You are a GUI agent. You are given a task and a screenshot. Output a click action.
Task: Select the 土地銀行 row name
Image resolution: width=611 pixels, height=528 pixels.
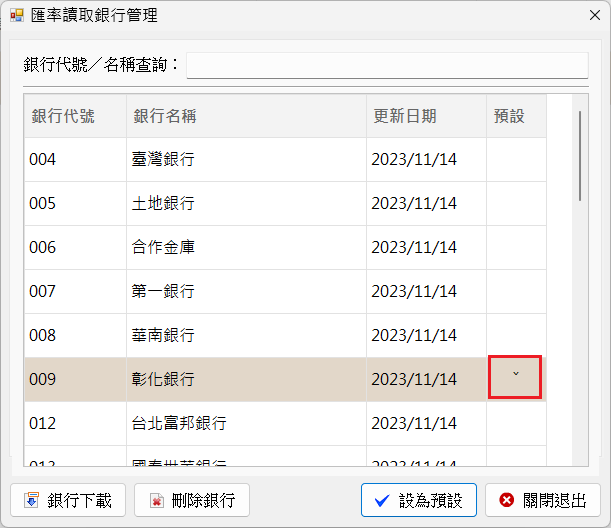(163, 203)
